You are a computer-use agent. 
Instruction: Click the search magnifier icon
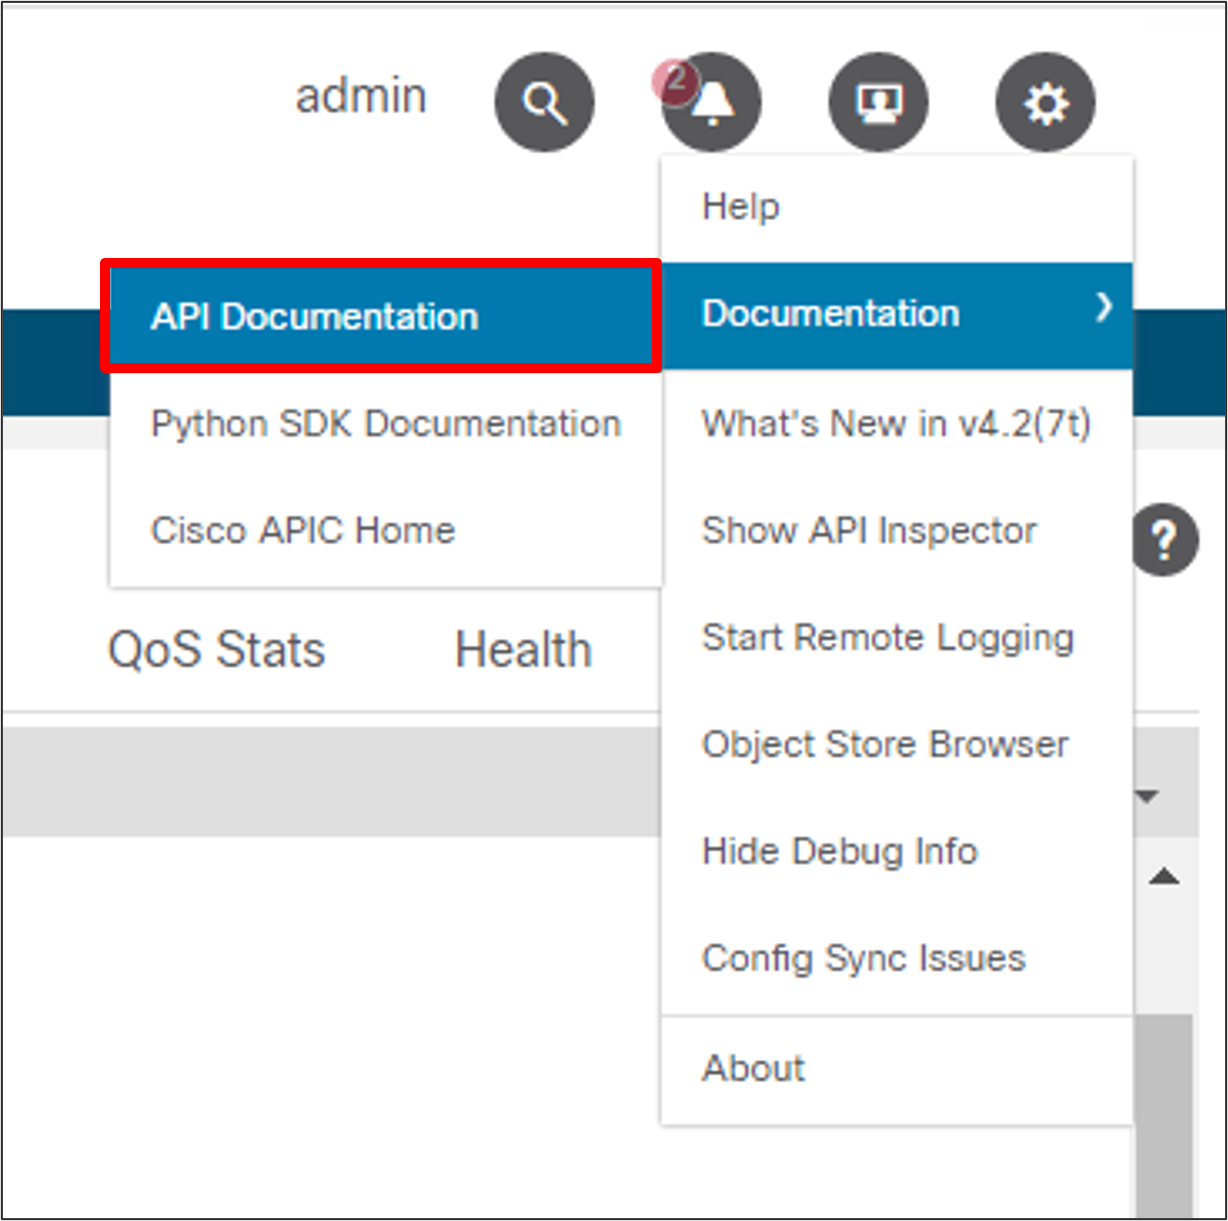coord(544,102)
